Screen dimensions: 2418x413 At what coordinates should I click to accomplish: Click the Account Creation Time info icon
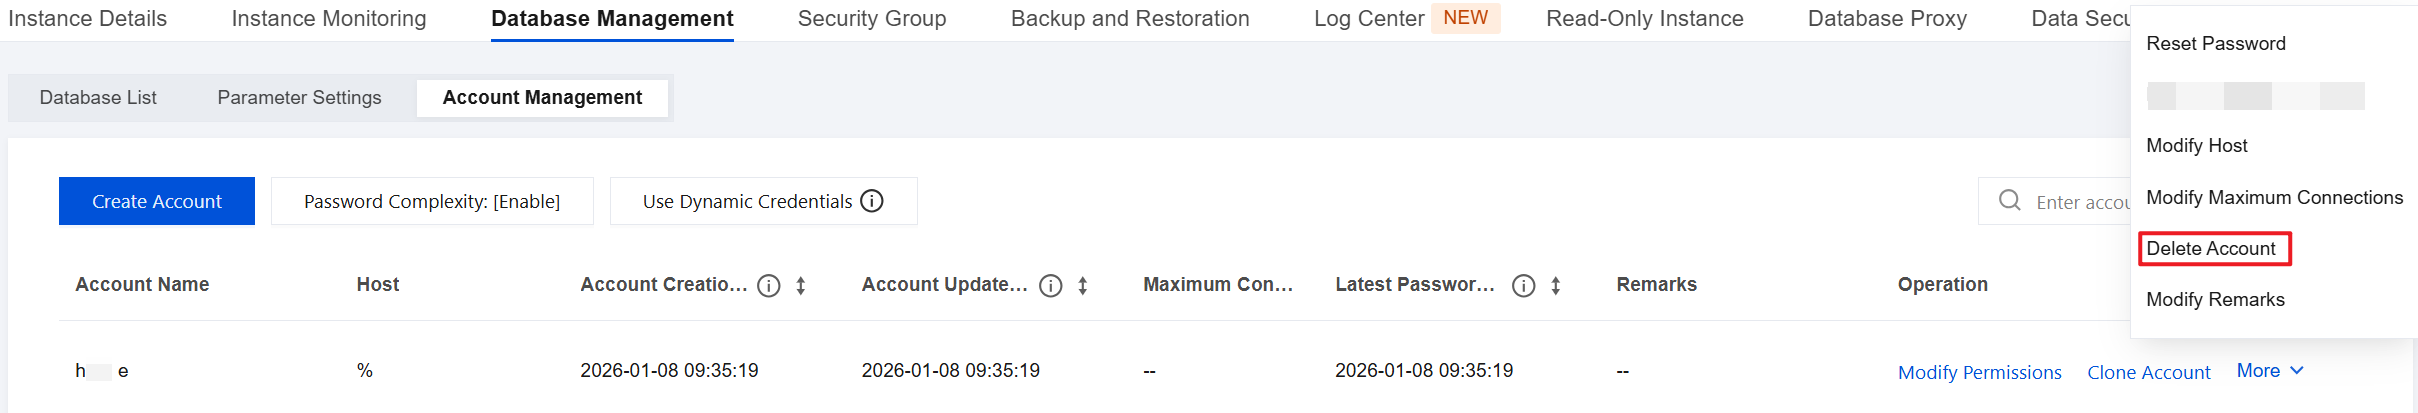pyautogui.click(x=769, y=286)
